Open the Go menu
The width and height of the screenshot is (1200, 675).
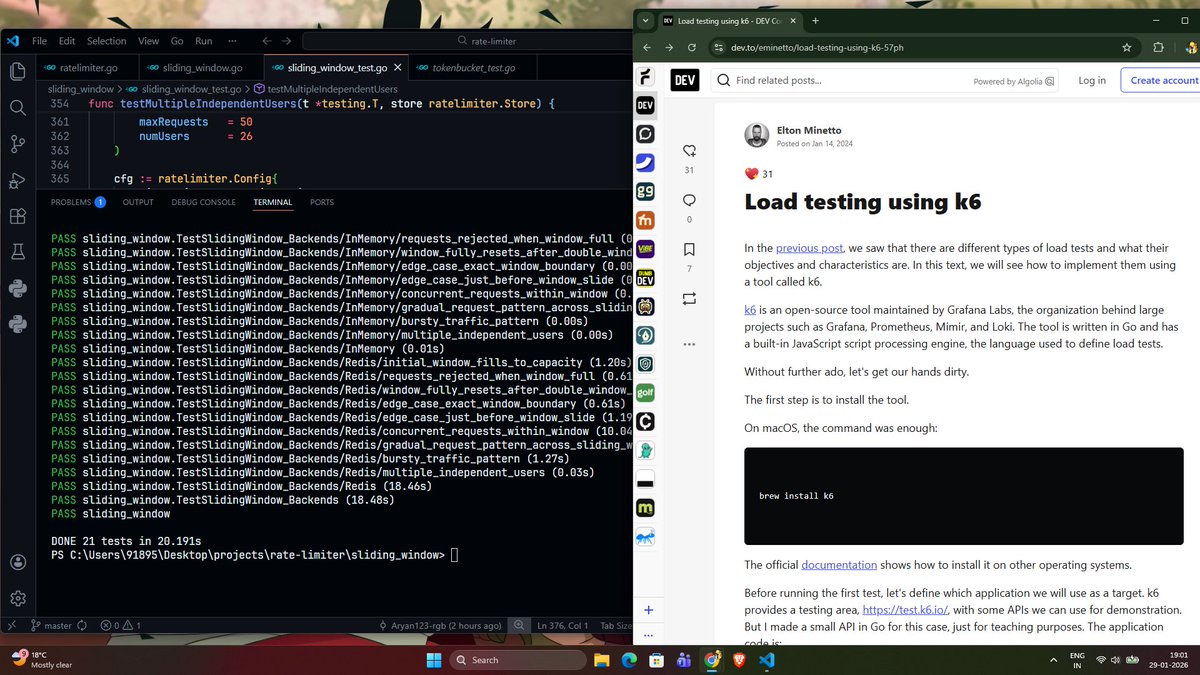point(177,41)
